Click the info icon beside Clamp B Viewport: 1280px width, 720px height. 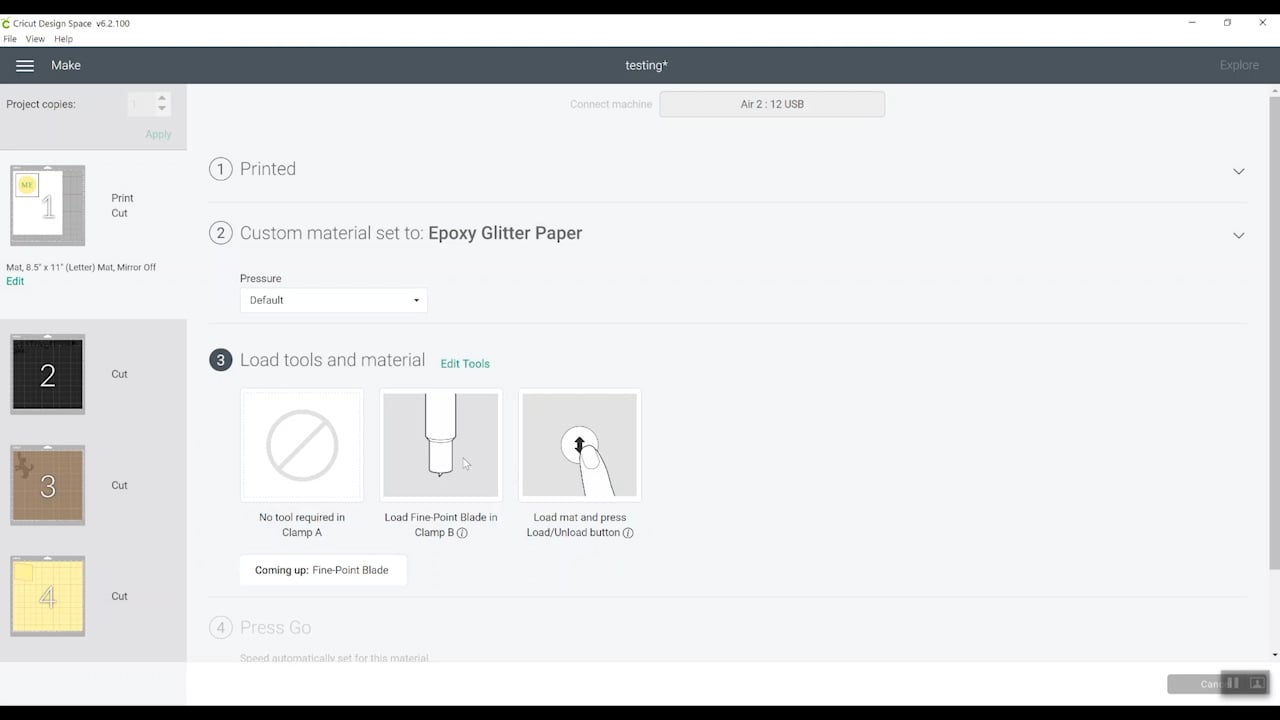pos(462,533)
